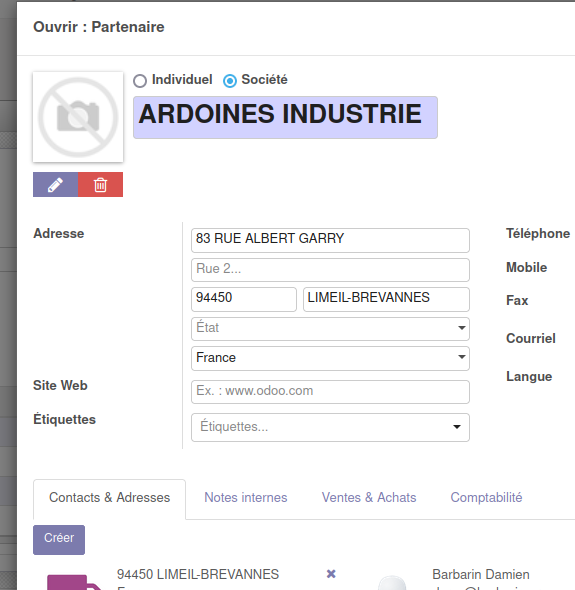
Task: Click the red trash delete image icon
Action: coord(100,185)
